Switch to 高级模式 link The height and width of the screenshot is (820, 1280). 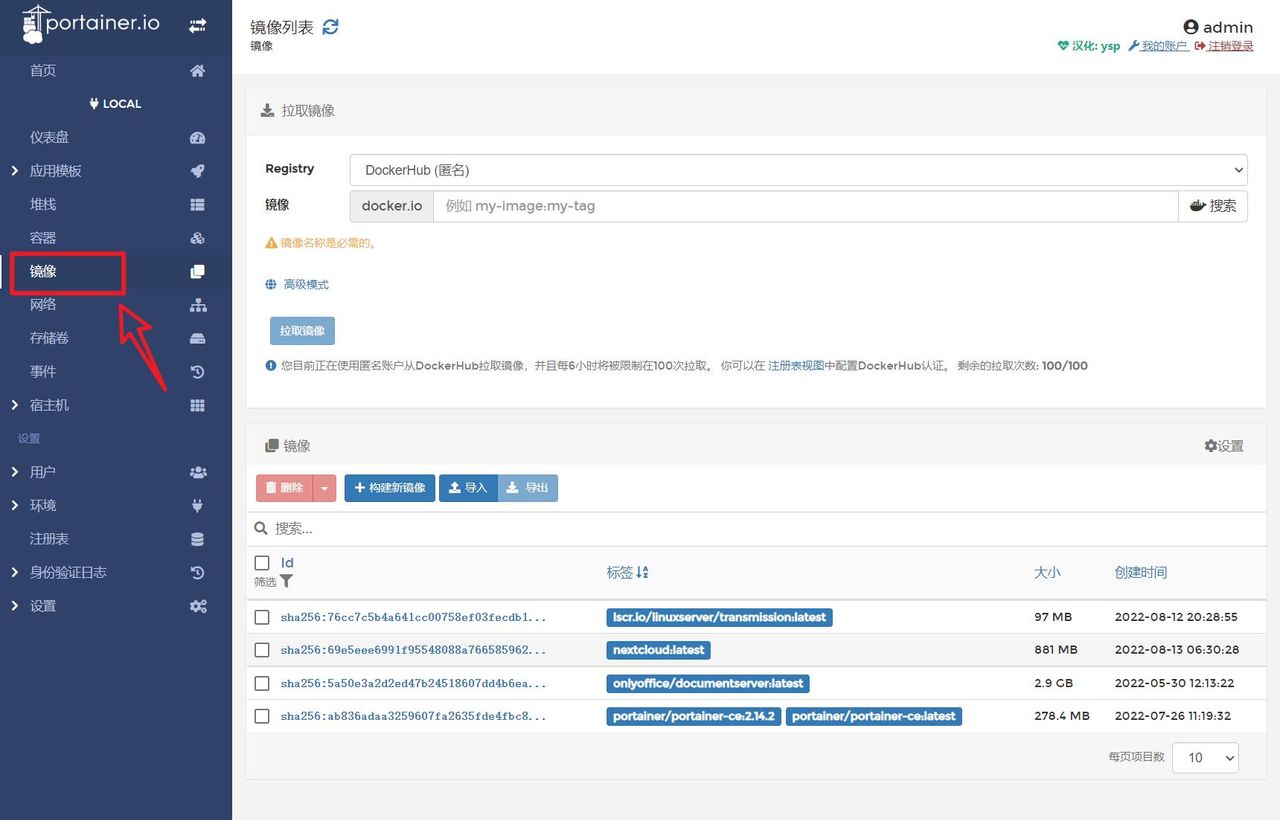point(306,285)
